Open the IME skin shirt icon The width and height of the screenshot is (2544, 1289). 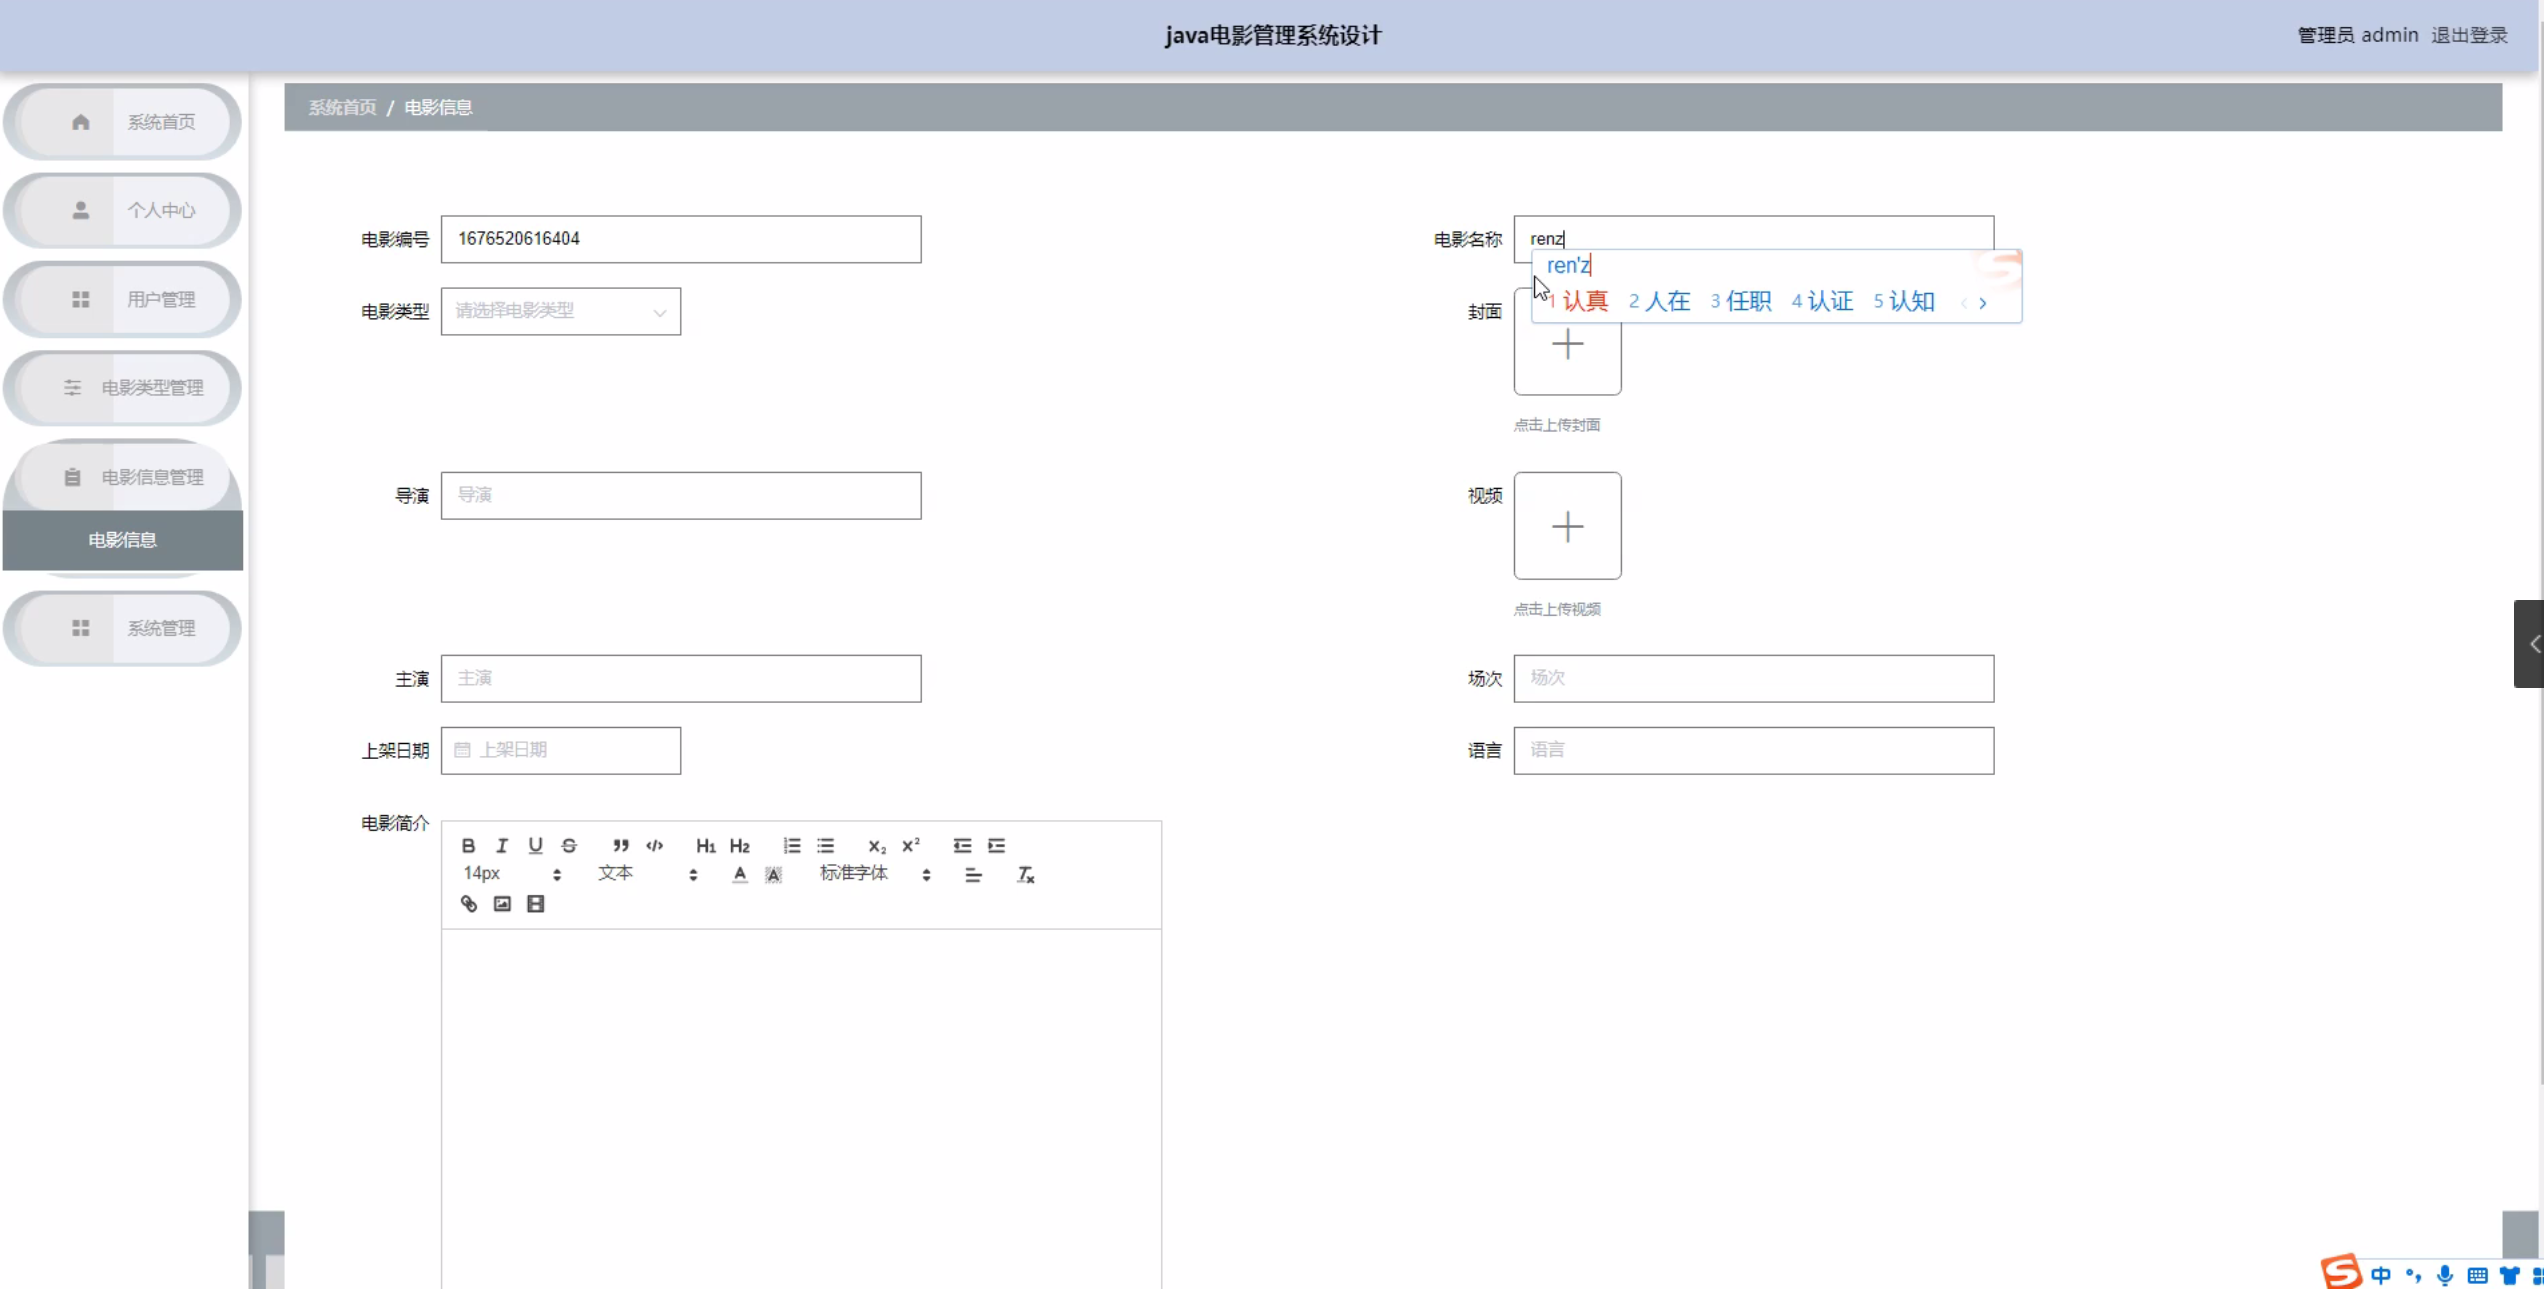pyautogui.click(x=2510, y=1275)
